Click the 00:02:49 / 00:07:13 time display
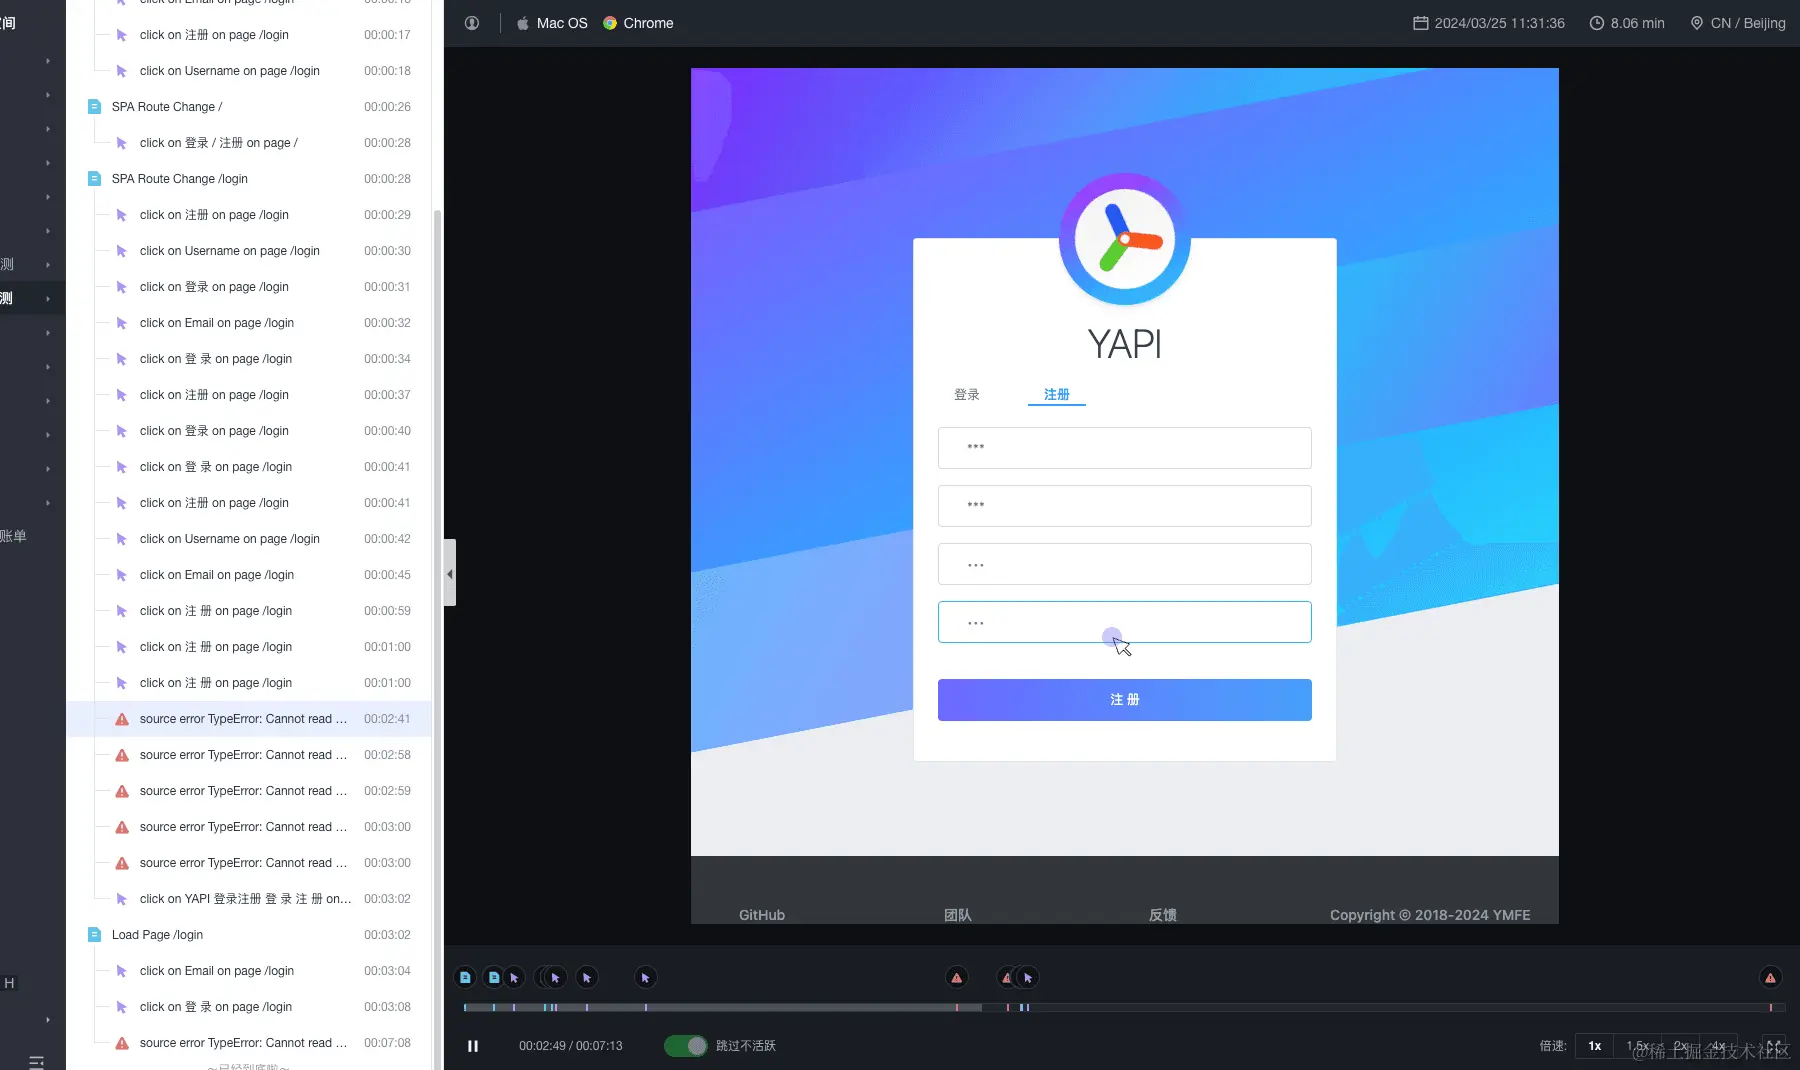This screenshot has height=1070, width=1800. pyautogui.click(x=570, y=1046)
